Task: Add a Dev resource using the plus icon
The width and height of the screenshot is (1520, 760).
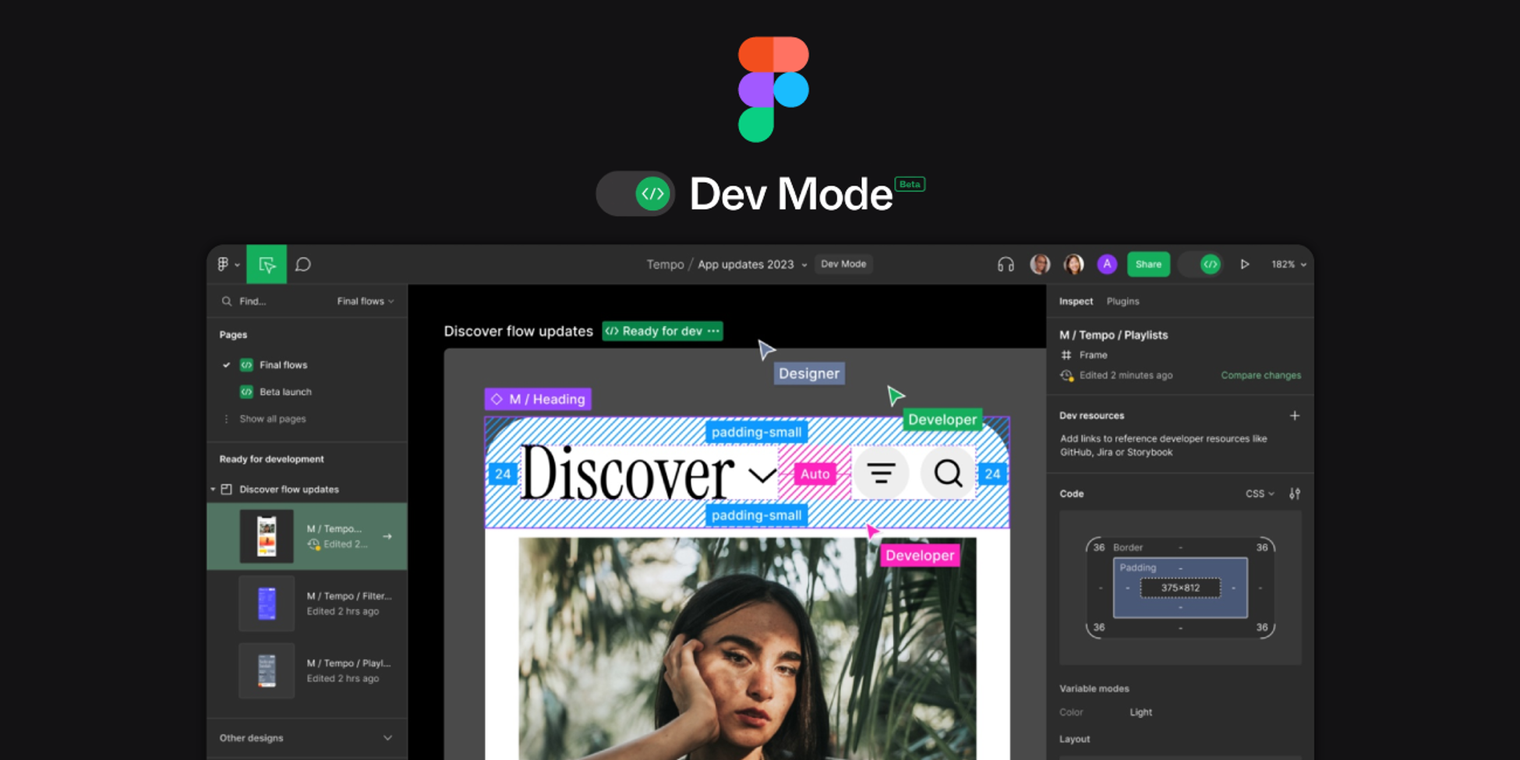Action: coord(1295,415)
